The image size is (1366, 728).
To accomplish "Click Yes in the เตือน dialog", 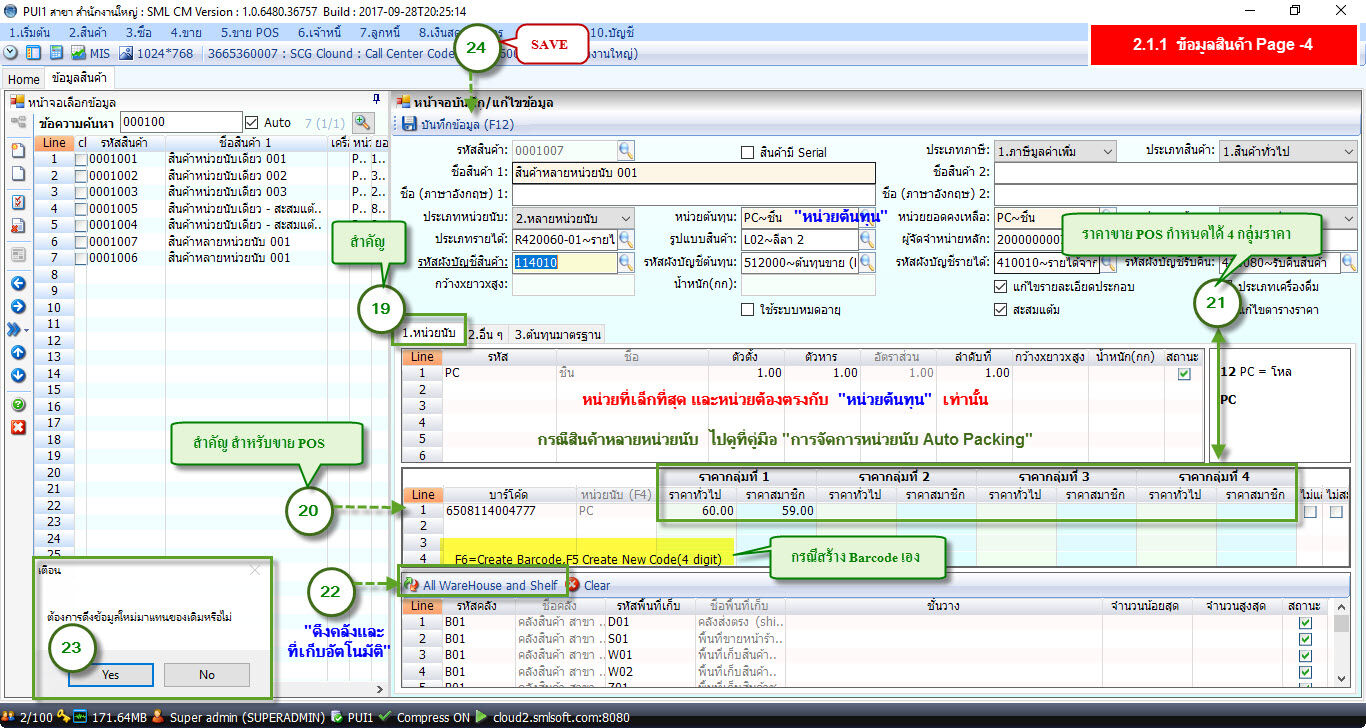I will (x=110, y=675).
